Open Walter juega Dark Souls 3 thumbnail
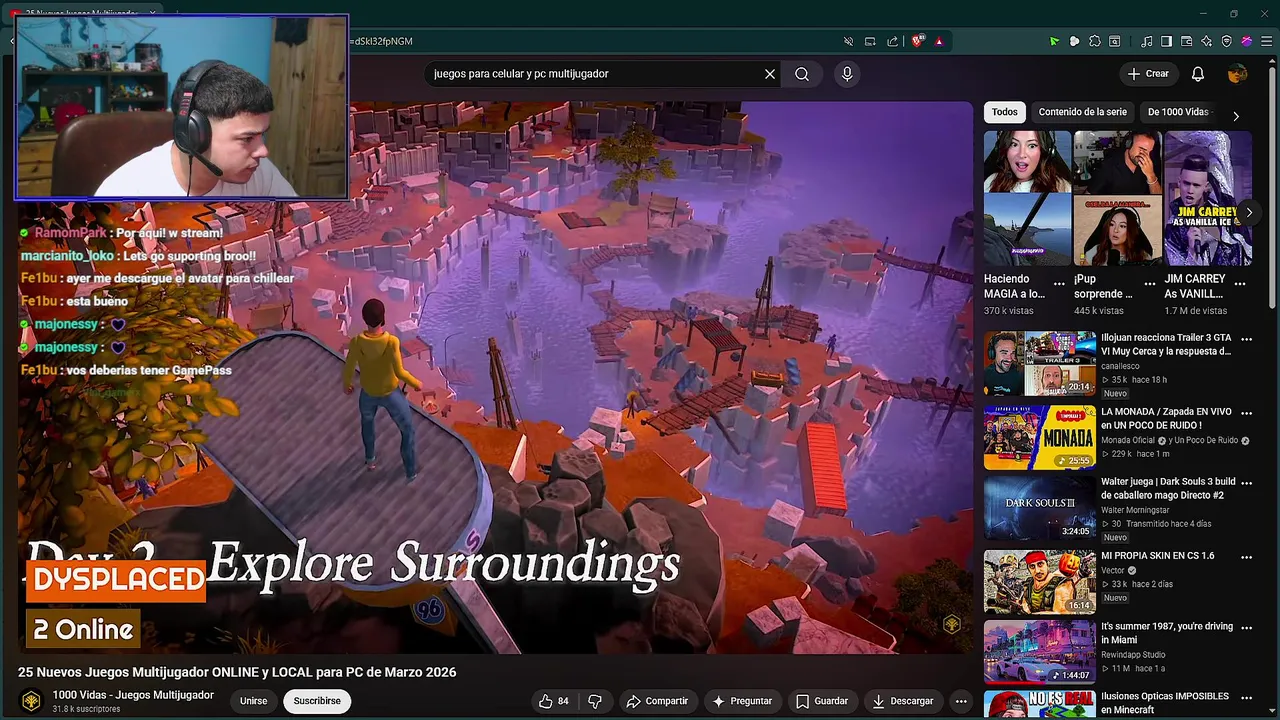 point(1040,508)
